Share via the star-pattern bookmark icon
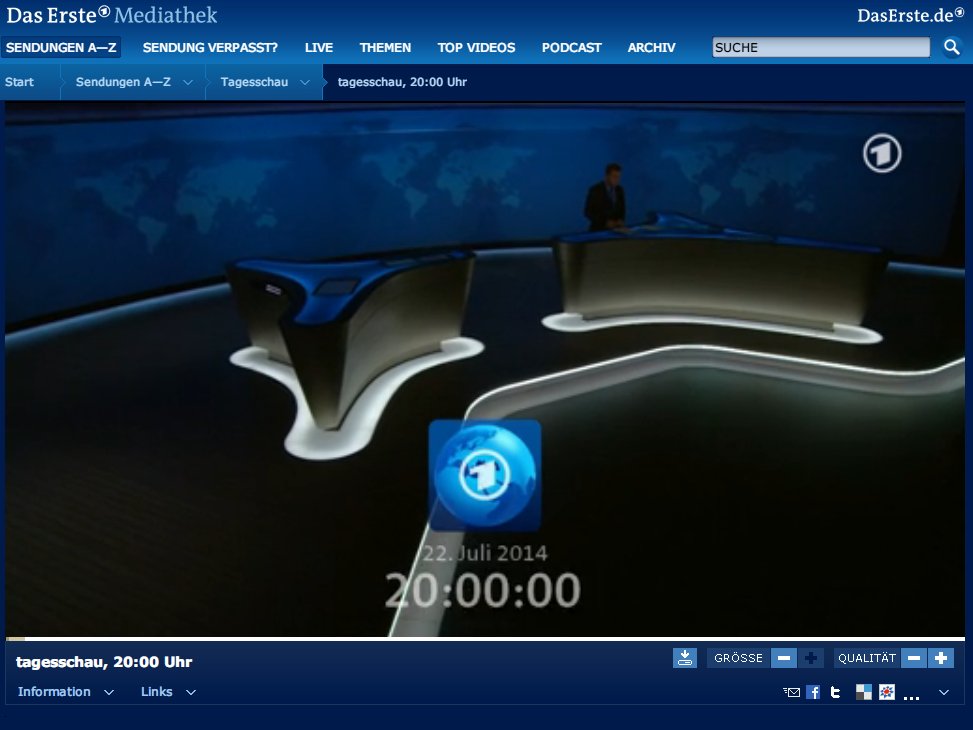Screen dimensions: 973x730 click(x=887, y=692)
